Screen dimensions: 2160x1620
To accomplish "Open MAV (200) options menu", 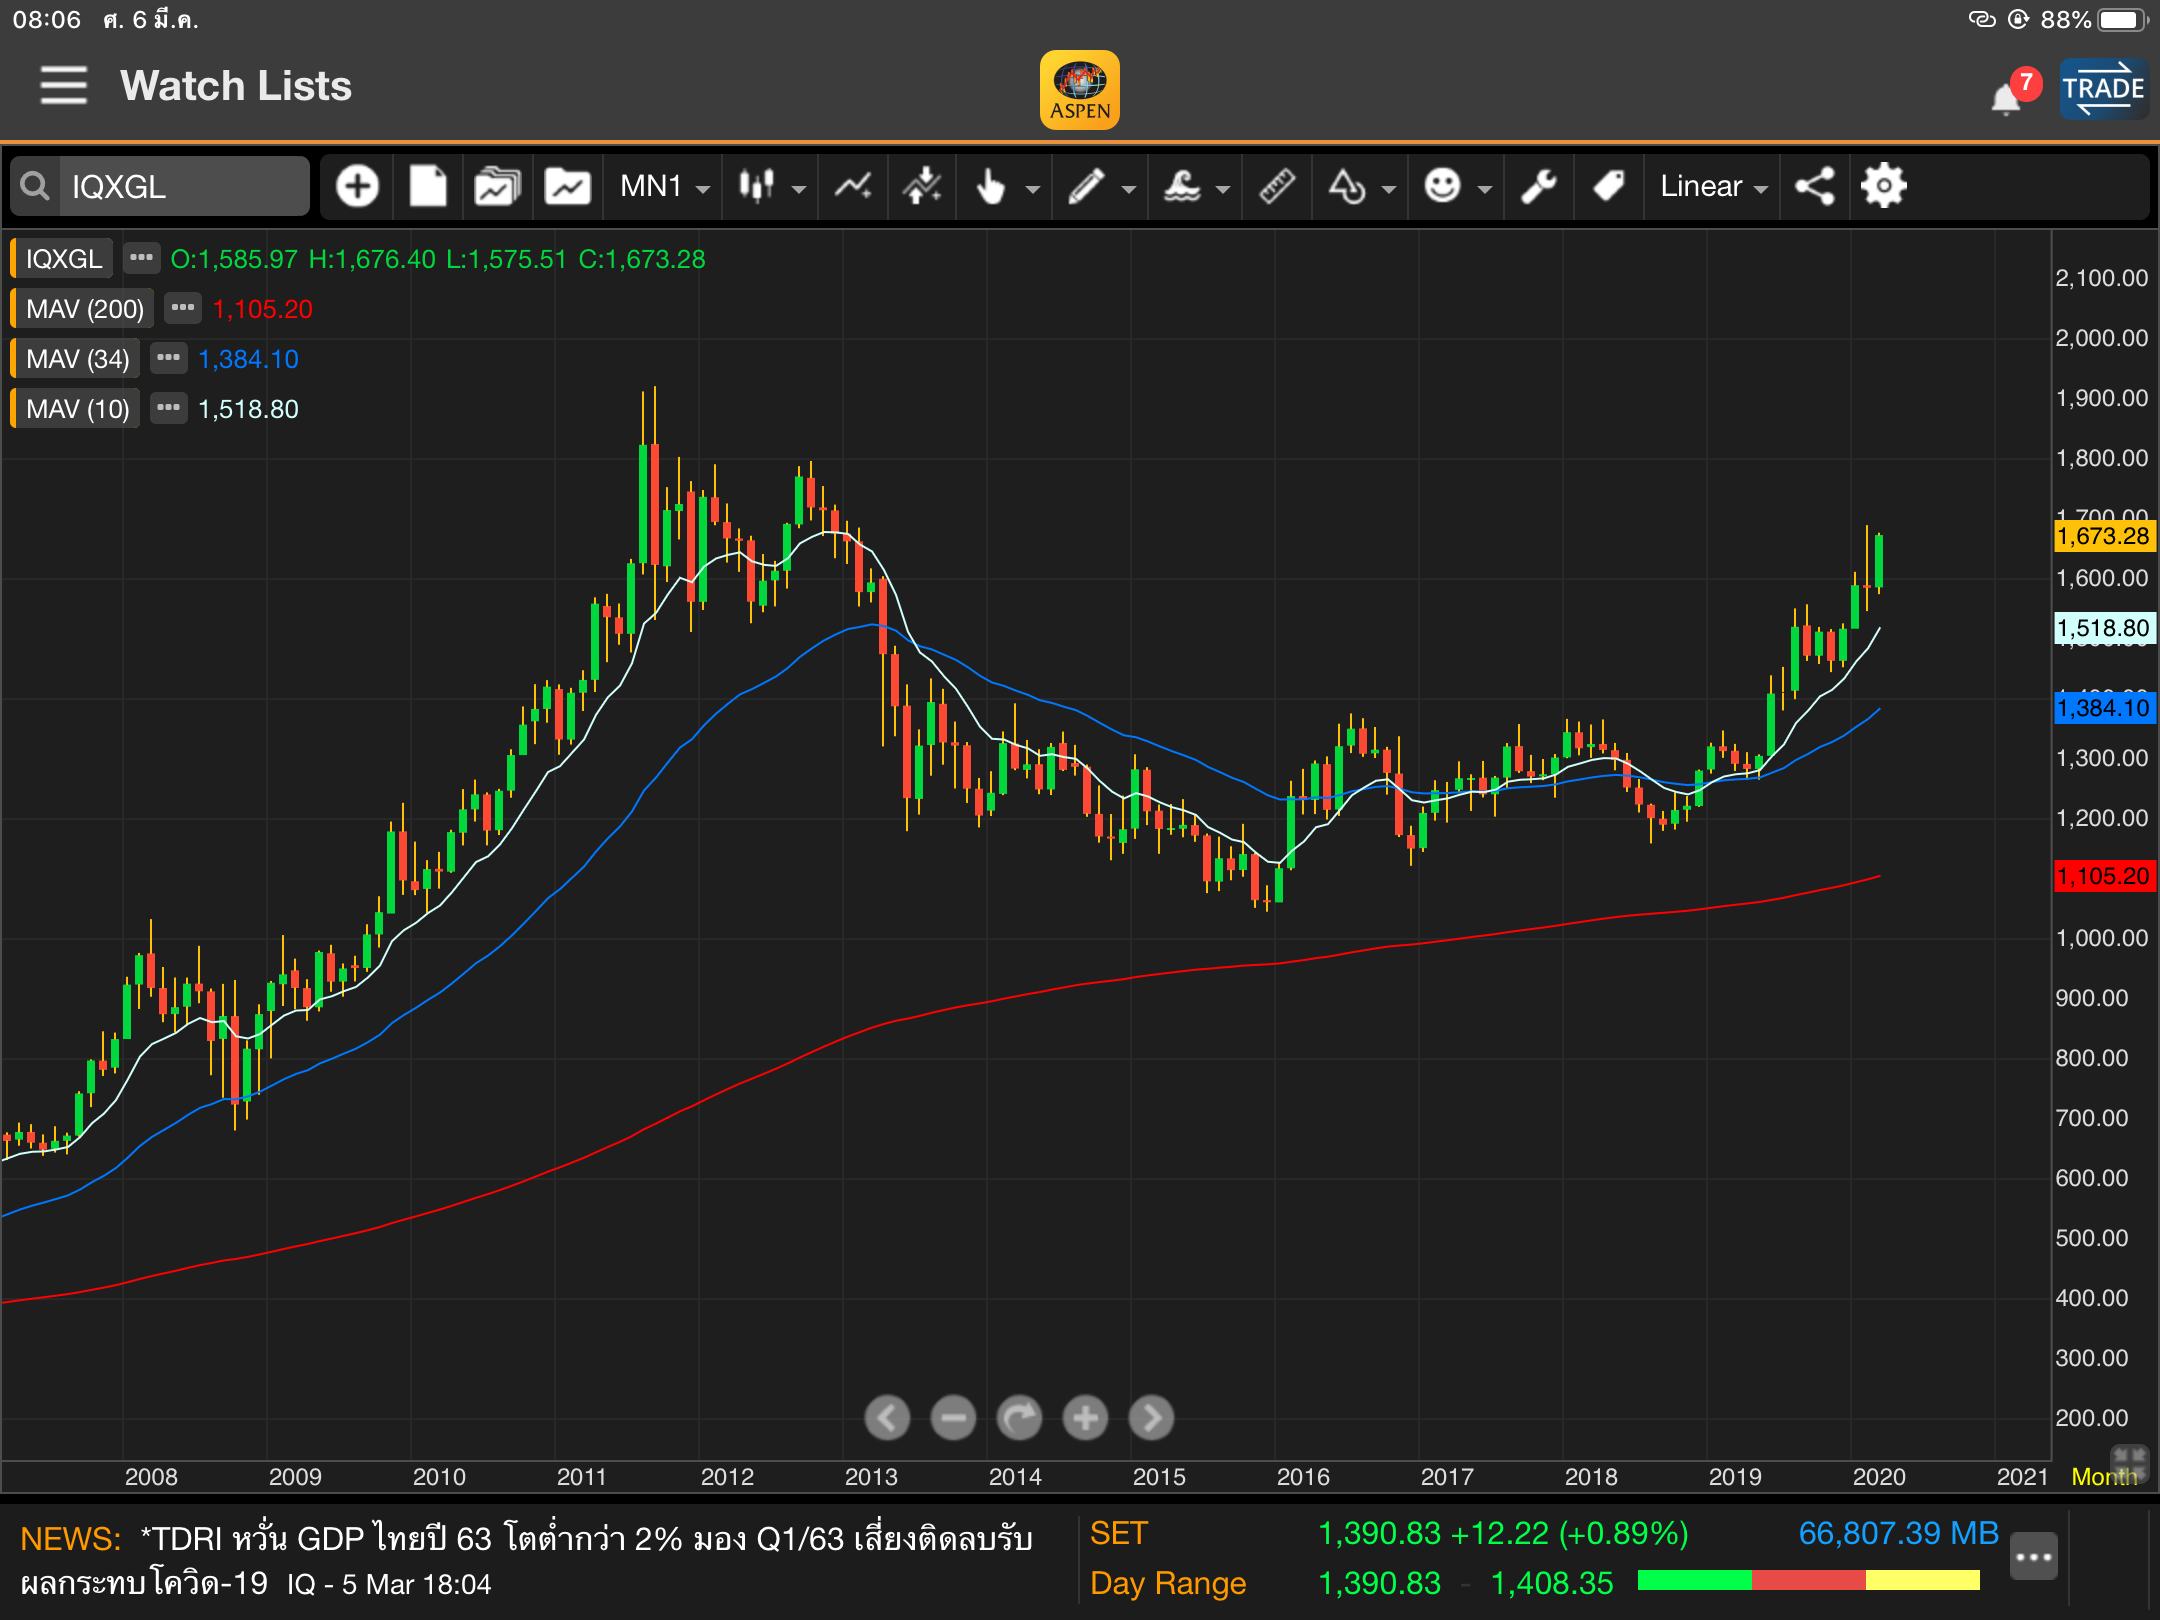I will pos(182,308).
